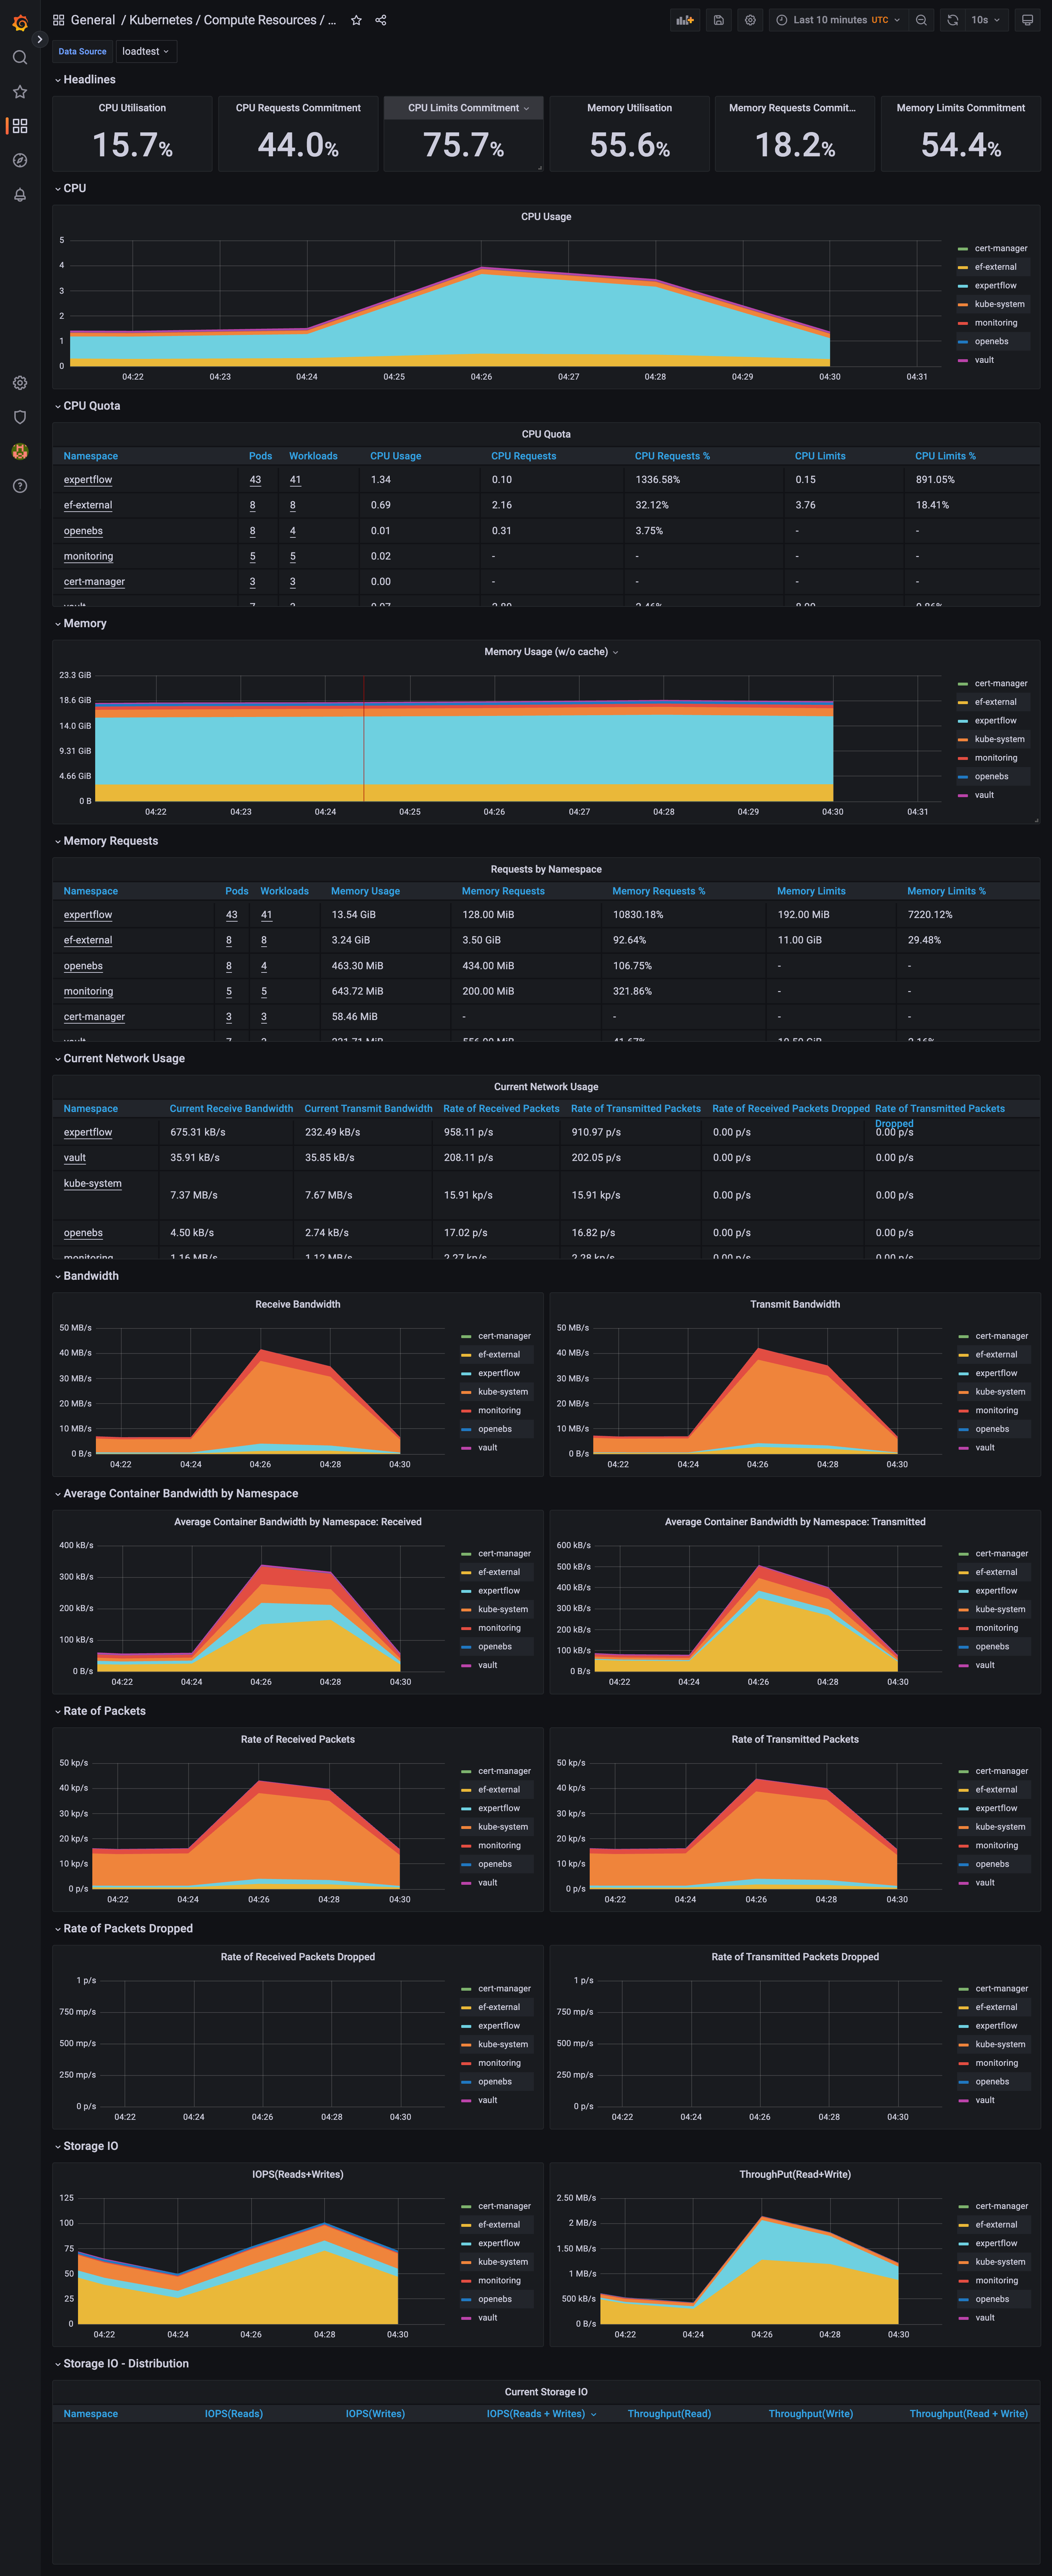Share the dashboard via the share icon
Screen dimensions: 1052x2576
[381, 19]
